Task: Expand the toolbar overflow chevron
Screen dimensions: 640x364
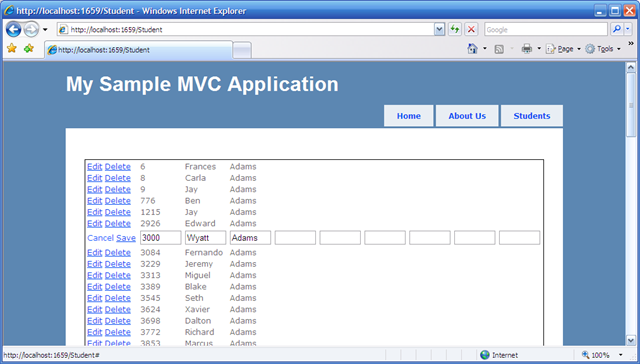Action: [631, 44]
